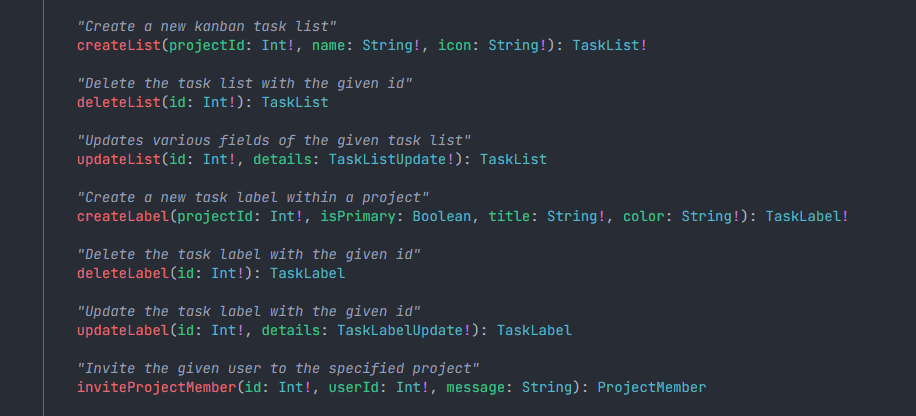Click the deleteLabel function name
The height and width of the screenshot is (416, 916).
point(123,273)
